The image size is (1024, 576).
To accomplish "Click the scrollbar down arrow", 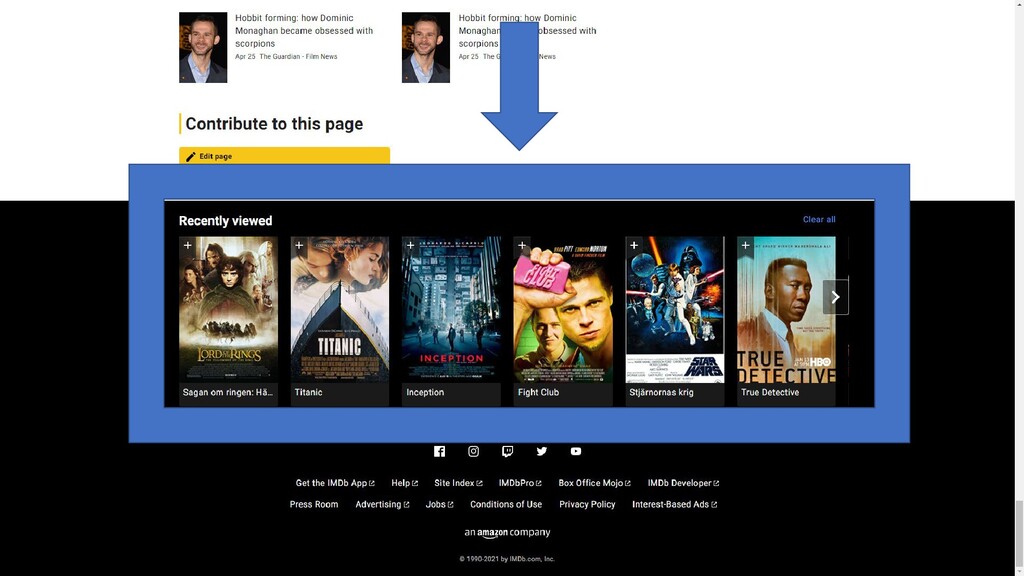I will 1019,572.
